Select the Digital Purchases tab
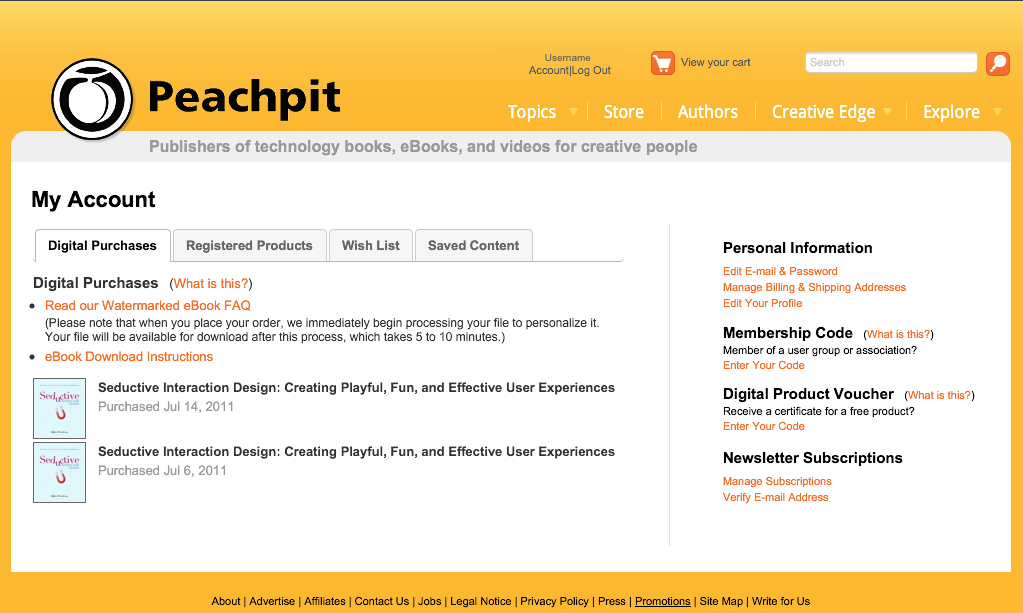 coord(102,246)
